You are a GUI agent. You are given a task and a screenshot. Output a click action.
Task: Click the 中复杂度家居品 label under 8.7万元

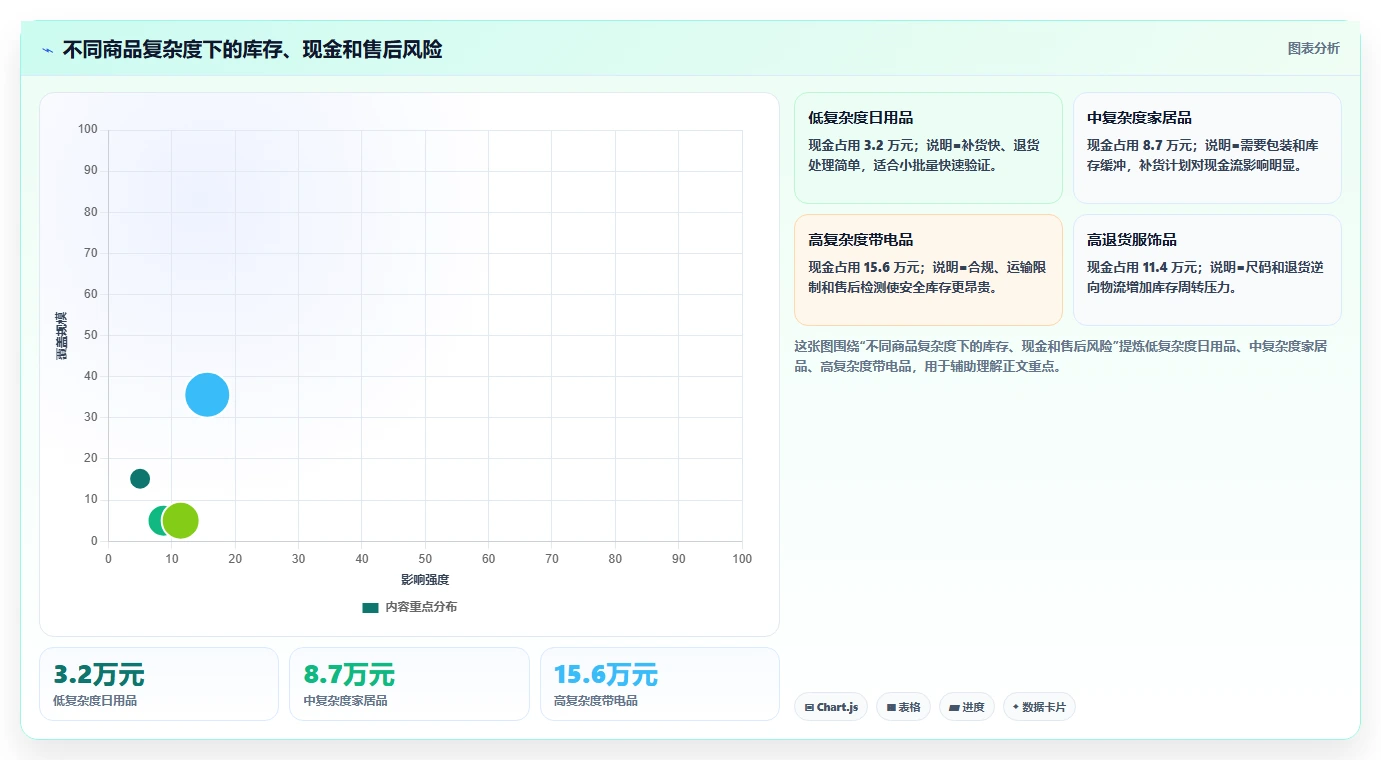346,701
